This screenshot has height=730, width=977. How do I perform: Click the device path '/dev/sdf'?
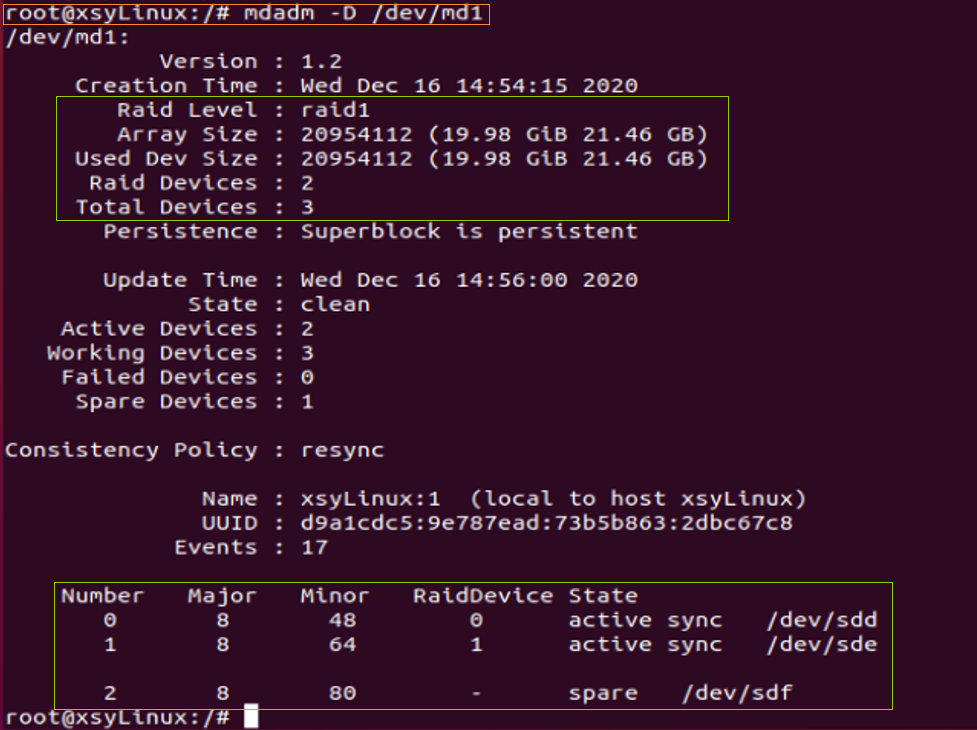pos(737,693)
